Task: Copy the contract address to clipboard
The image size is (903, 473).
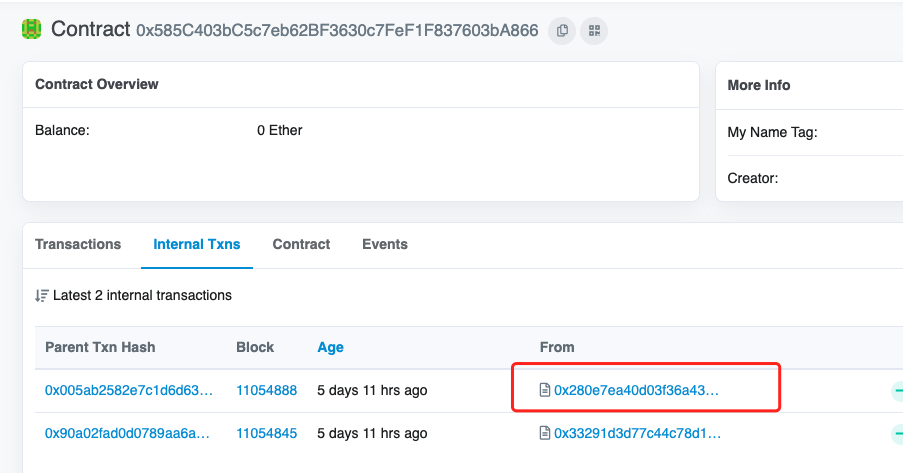Action: pyautogui.click(x=562, y=31)
